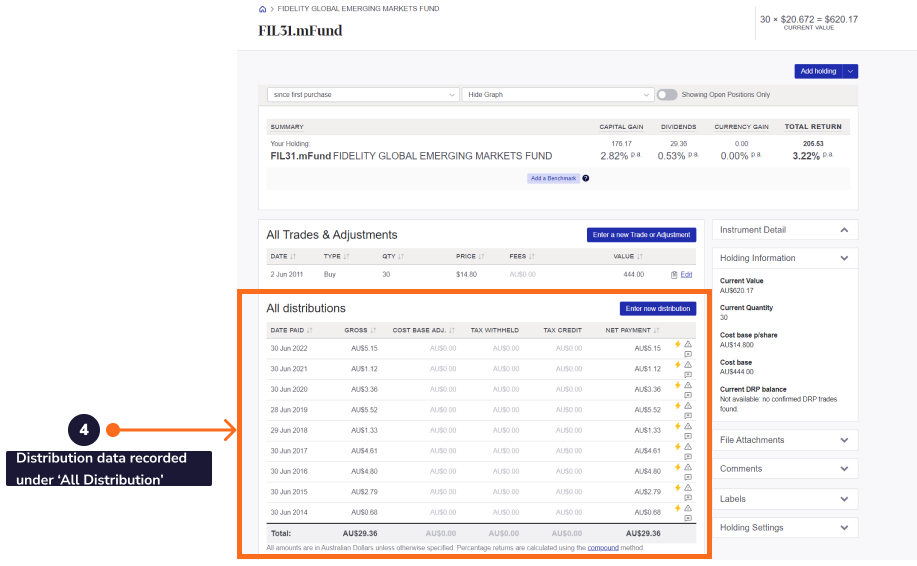Click 'Cost base p/share' label
Screen dimensions: 917x566
[749, 335]
